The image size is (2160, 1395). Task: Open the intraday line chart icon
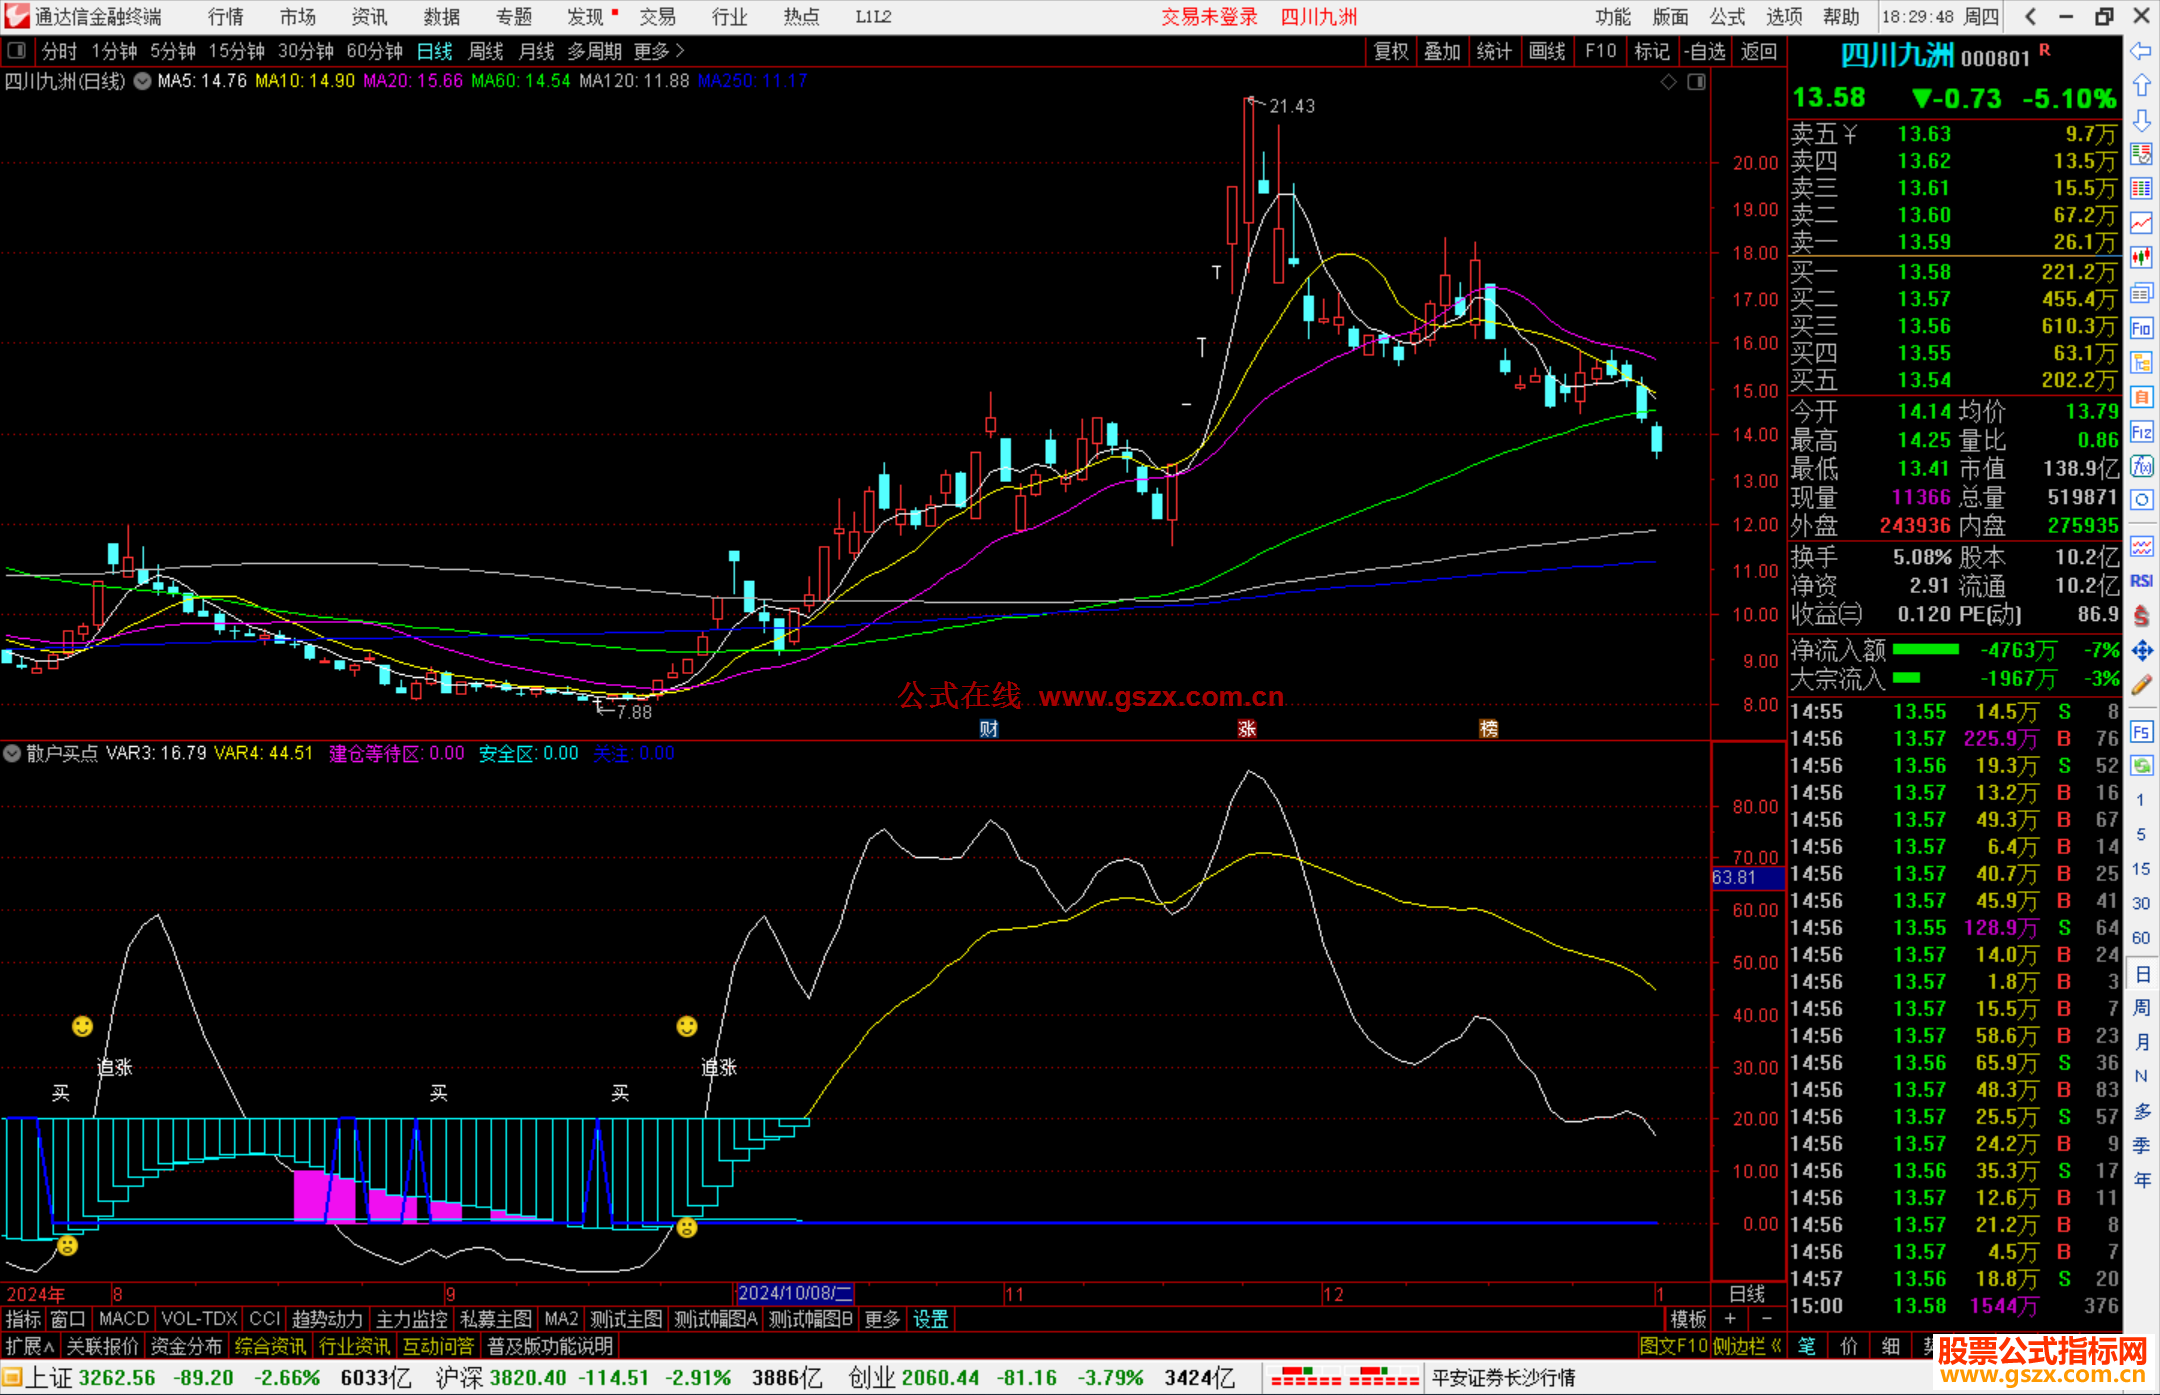[x=2141, y=222]
